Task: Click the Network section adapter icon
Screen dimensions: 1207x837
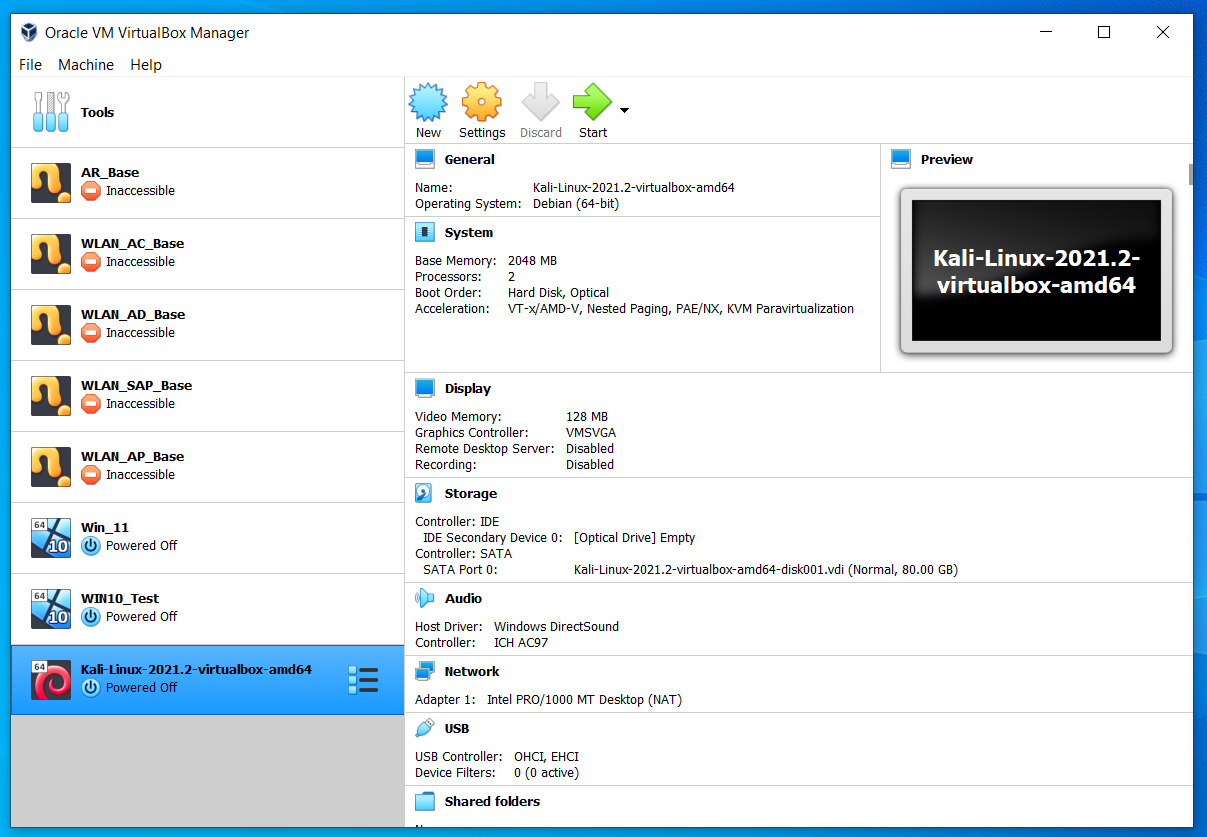Action: coord(425,671)
